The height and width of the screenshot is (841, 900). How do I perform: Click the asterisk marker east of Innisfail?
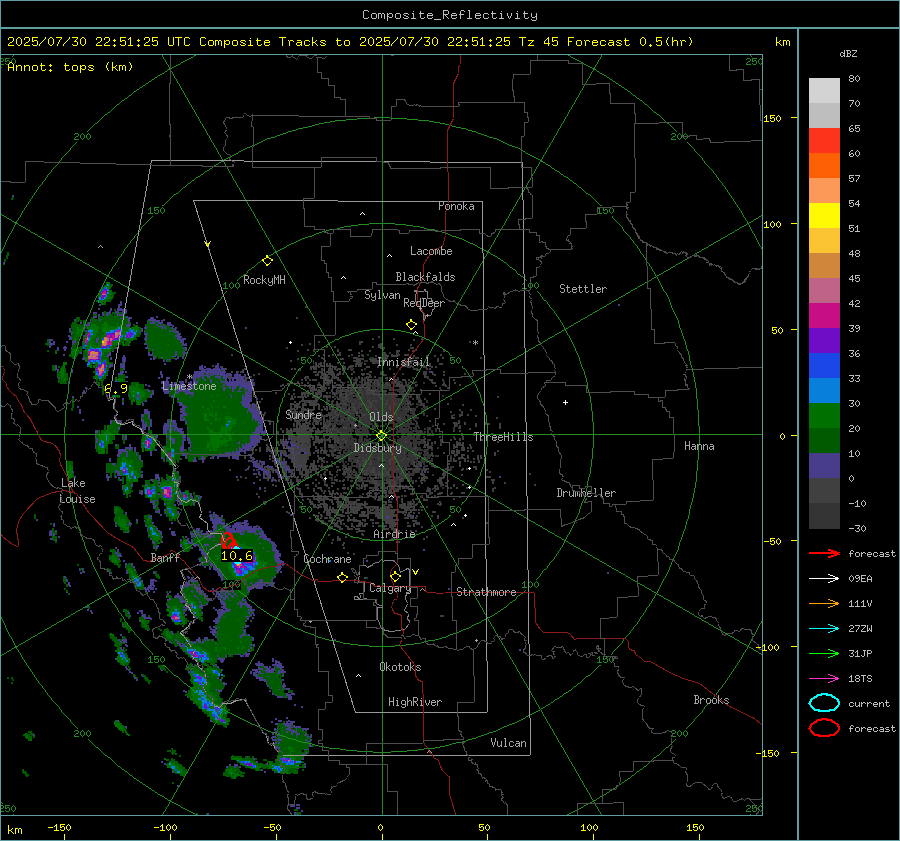click(475, 343)
